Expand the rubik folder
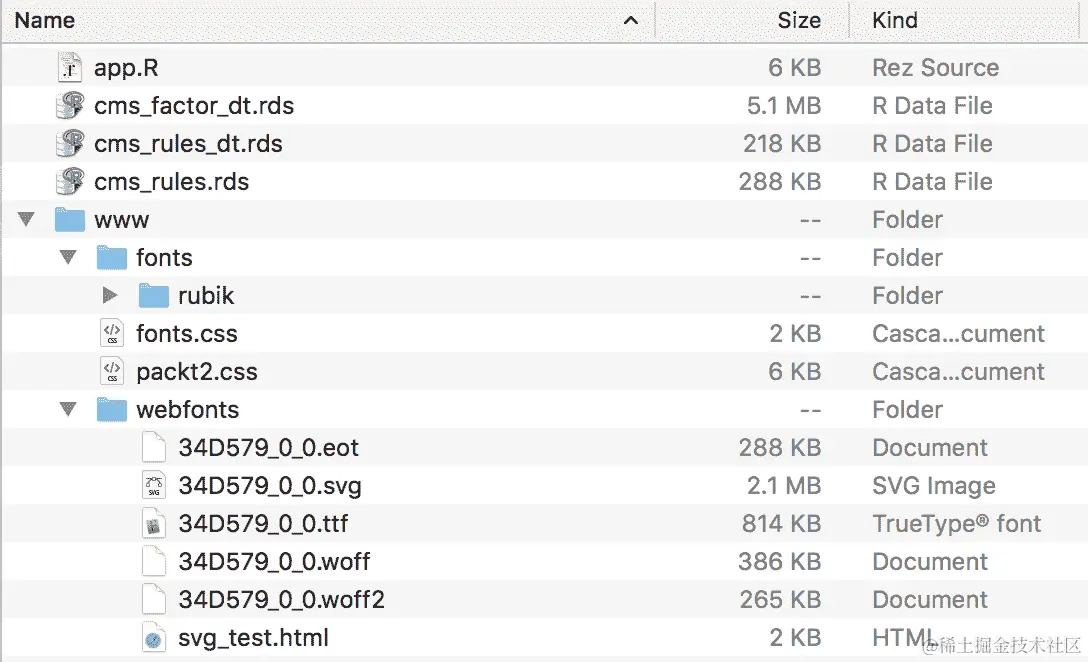Image resolution: width=1088 pixels, height=662 pixels. click(110, 296)
